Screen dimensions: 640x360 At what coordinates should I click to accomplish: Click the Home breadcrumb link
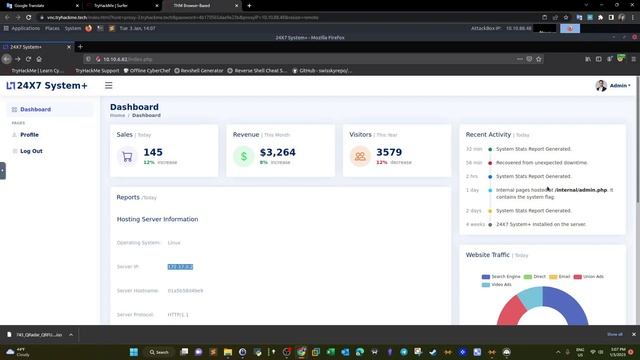click(x=118, y=116)
